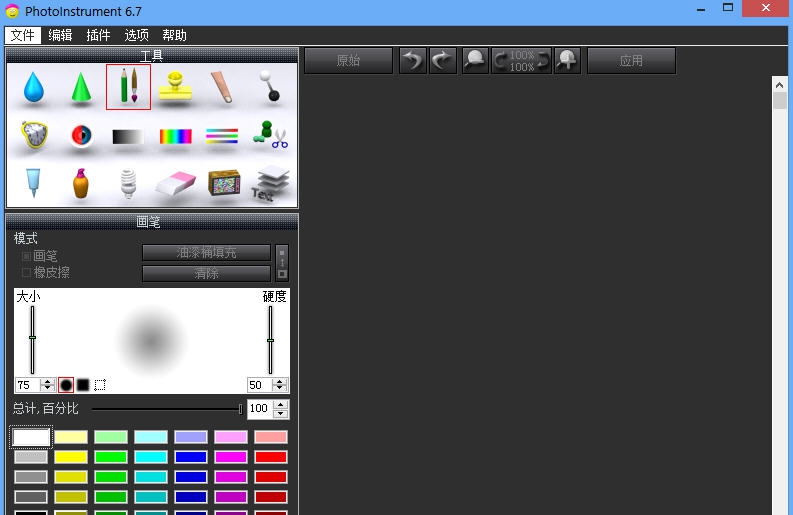Select the Red Eye removal tool
Screen dimensions: 793x515
click(x=81, y=136)
